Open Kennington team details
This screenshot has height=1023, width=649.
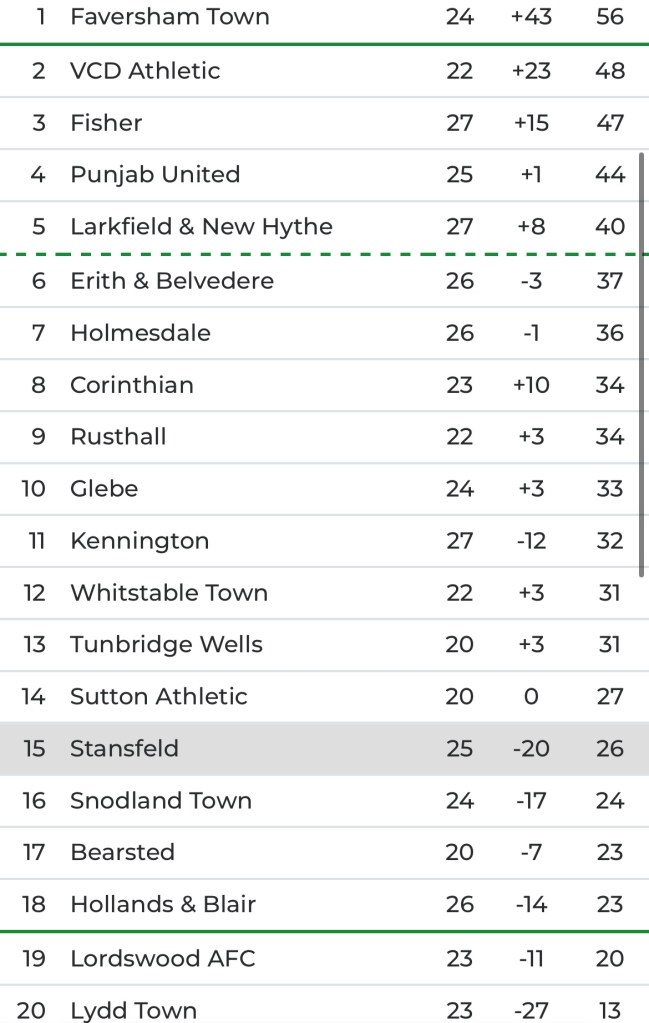tap(139, 540)
